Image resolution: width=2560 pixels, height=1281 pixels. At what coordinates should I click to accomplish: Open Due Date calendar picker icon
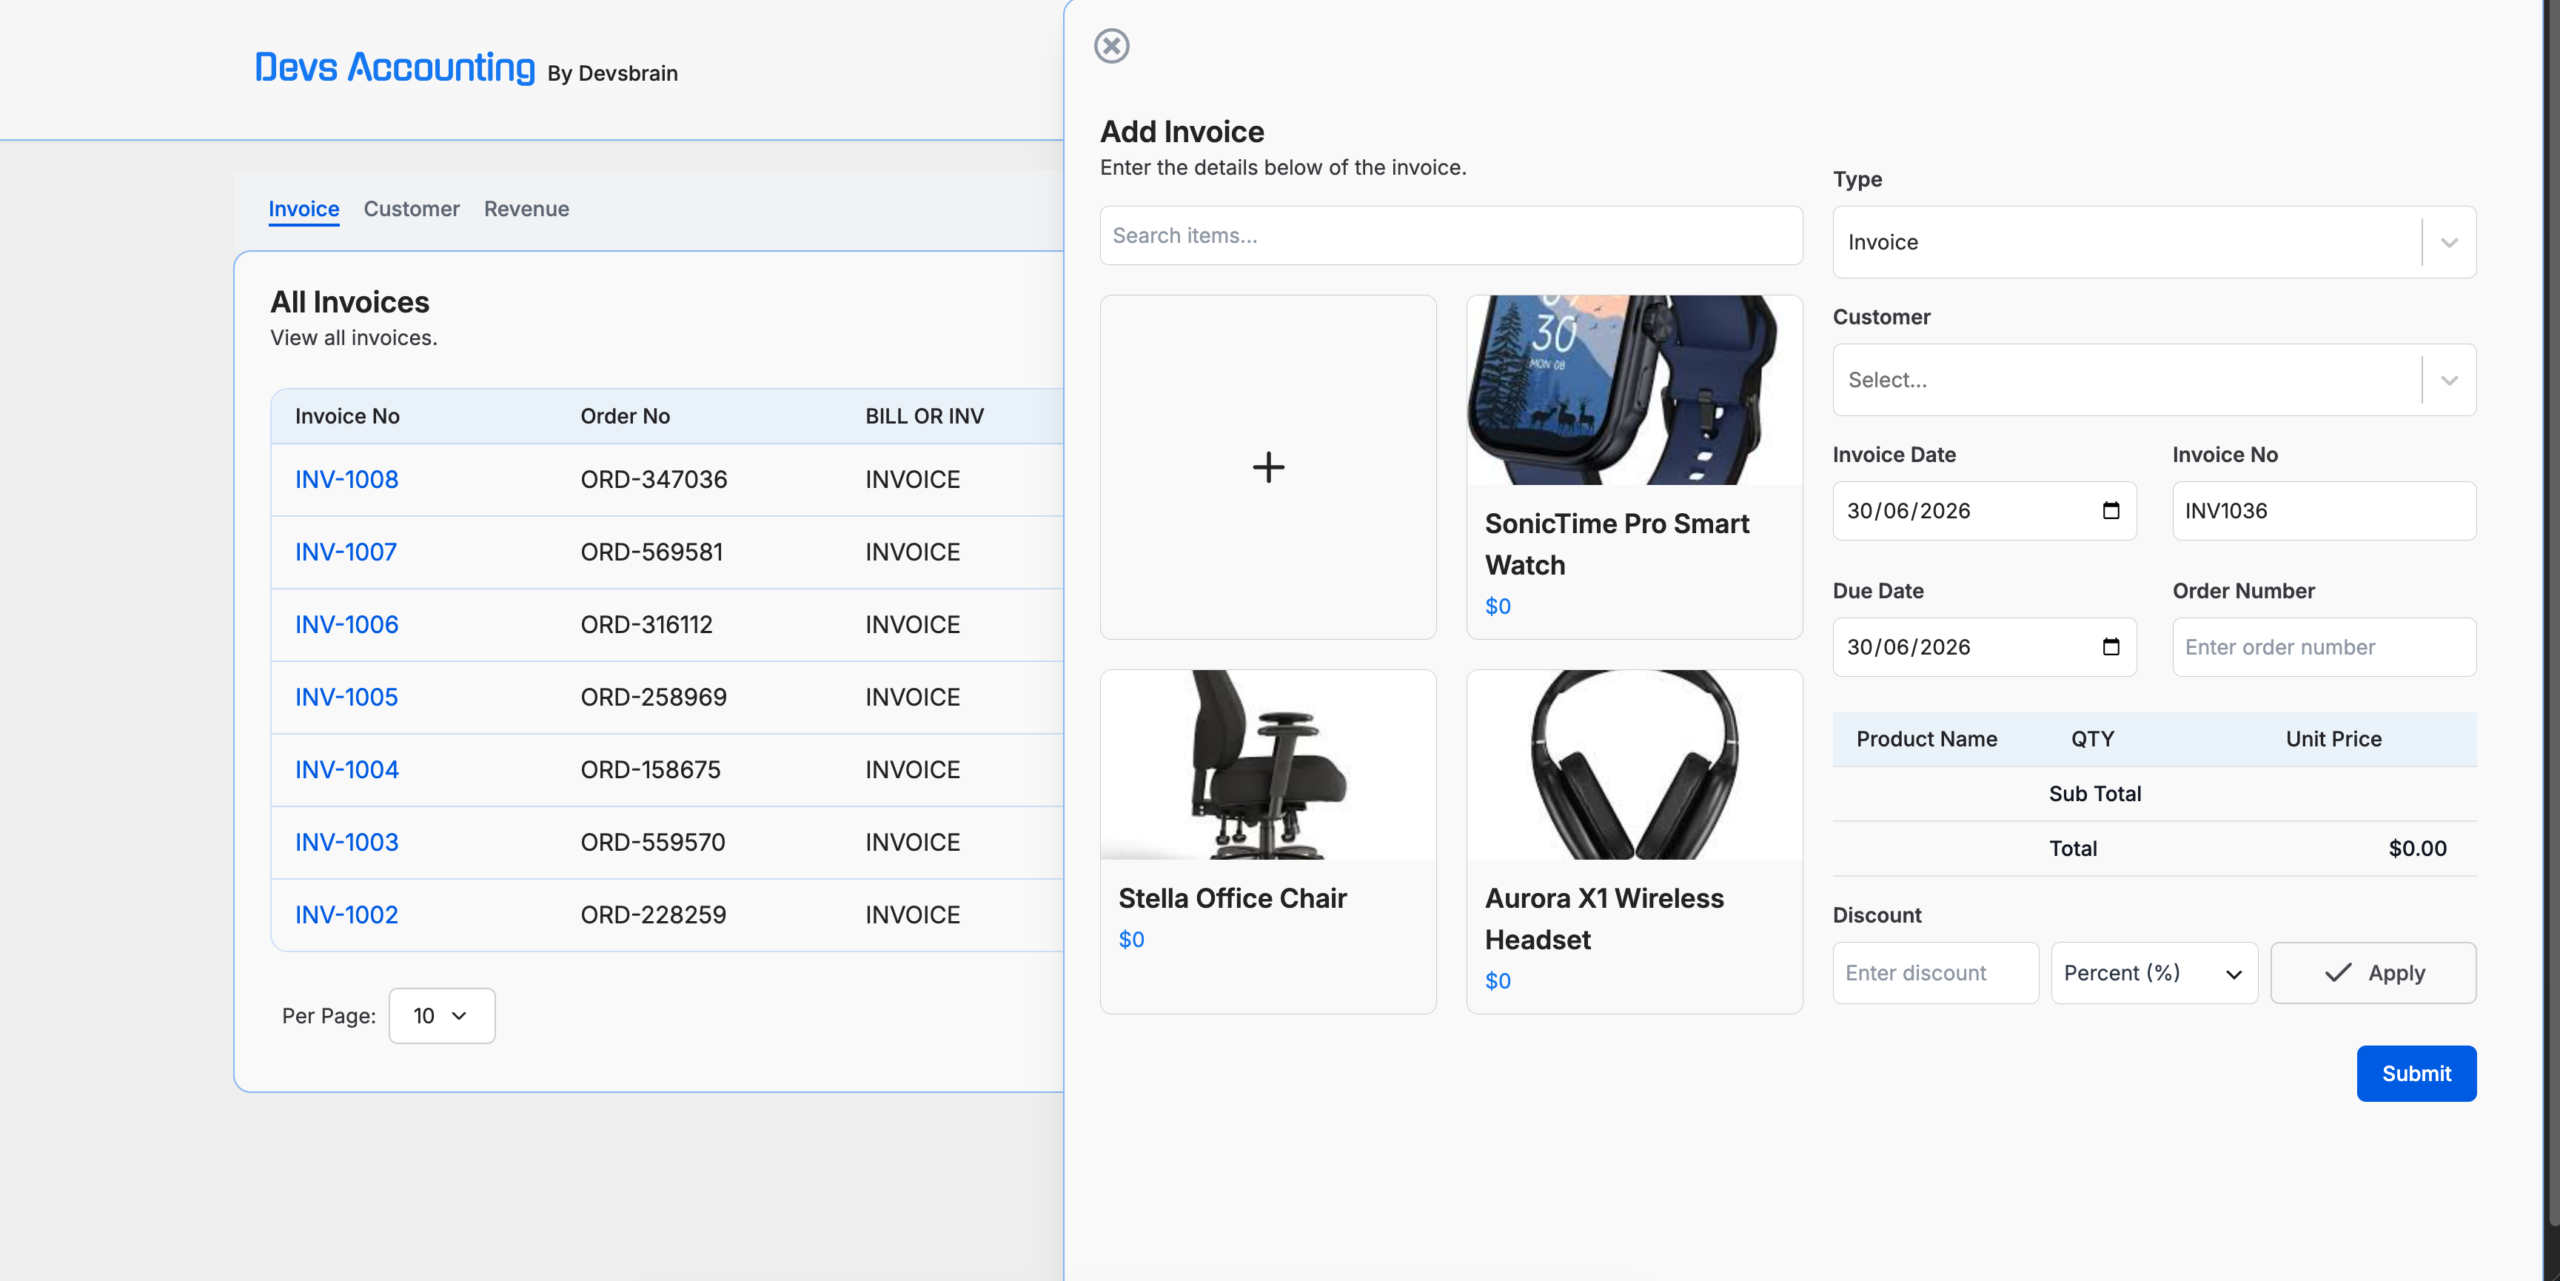(2110, 647)
